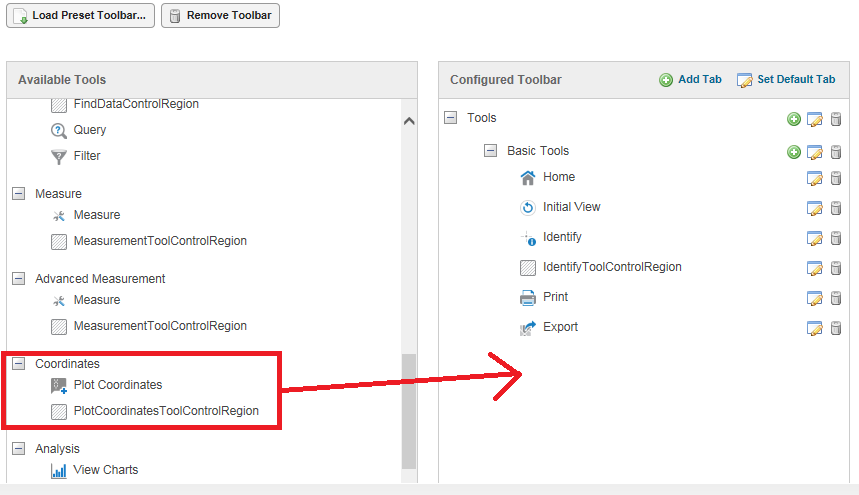Image resolution: width=859 pixels, height=495 pixels.
Task: Click the Add Tab link
Action: click(690, 79)
